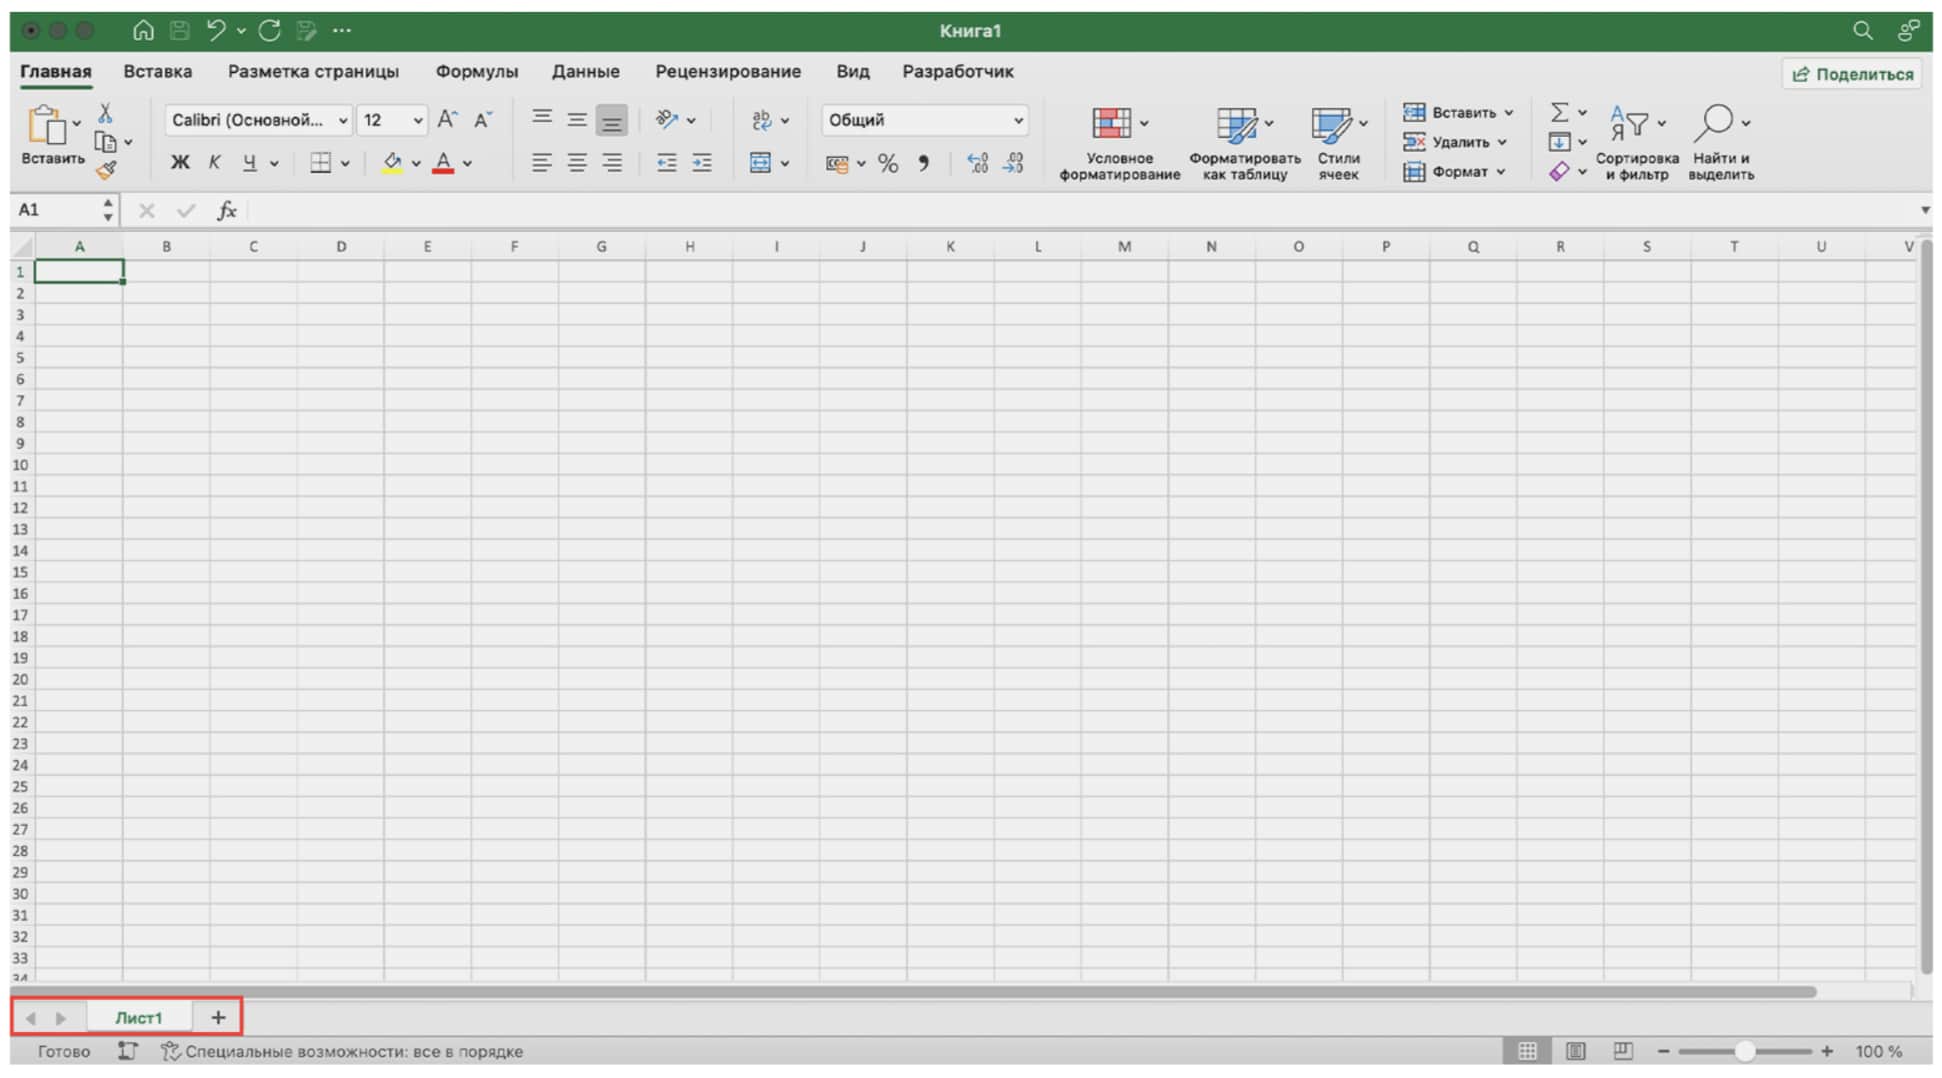Click the format painter brush icon

coord(106,171)
